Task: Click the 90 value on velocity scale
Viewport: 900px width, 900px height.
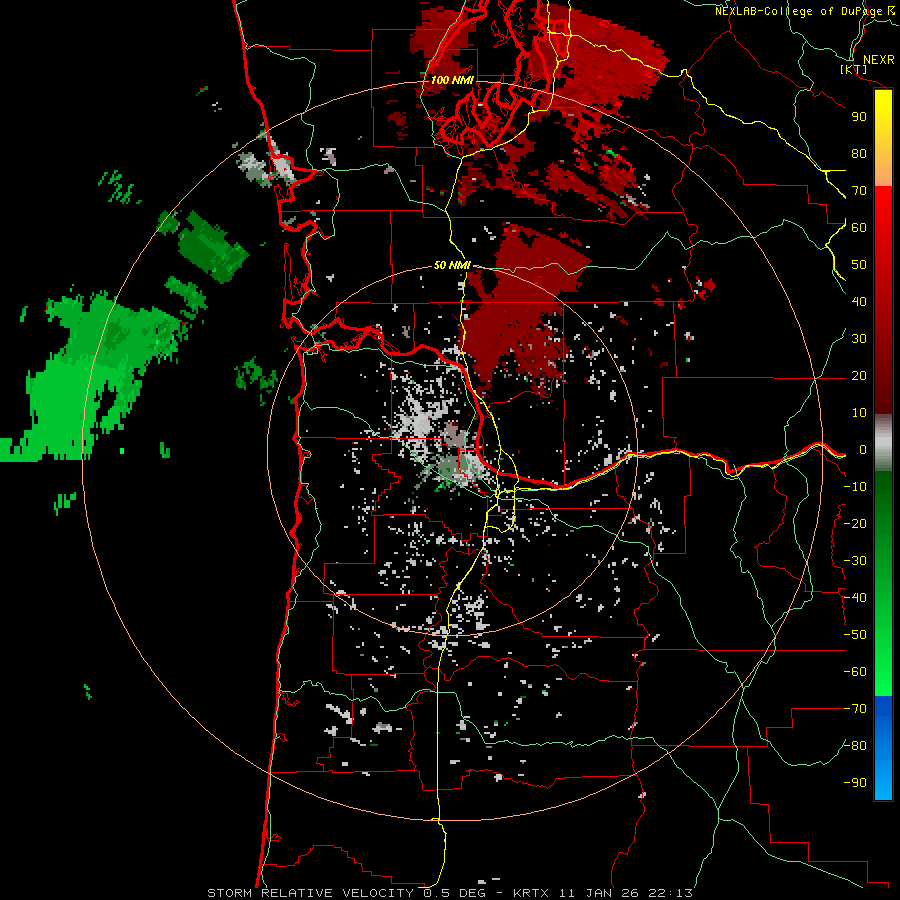Action: click(x=859, y=117)
